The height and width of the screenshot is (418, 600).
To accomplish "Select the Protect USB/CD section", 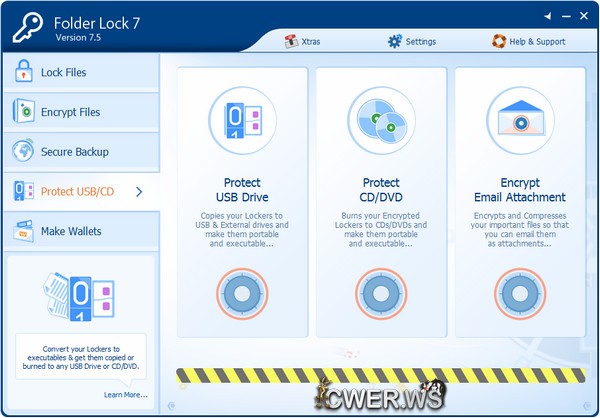I will click(x=82, y=191).
